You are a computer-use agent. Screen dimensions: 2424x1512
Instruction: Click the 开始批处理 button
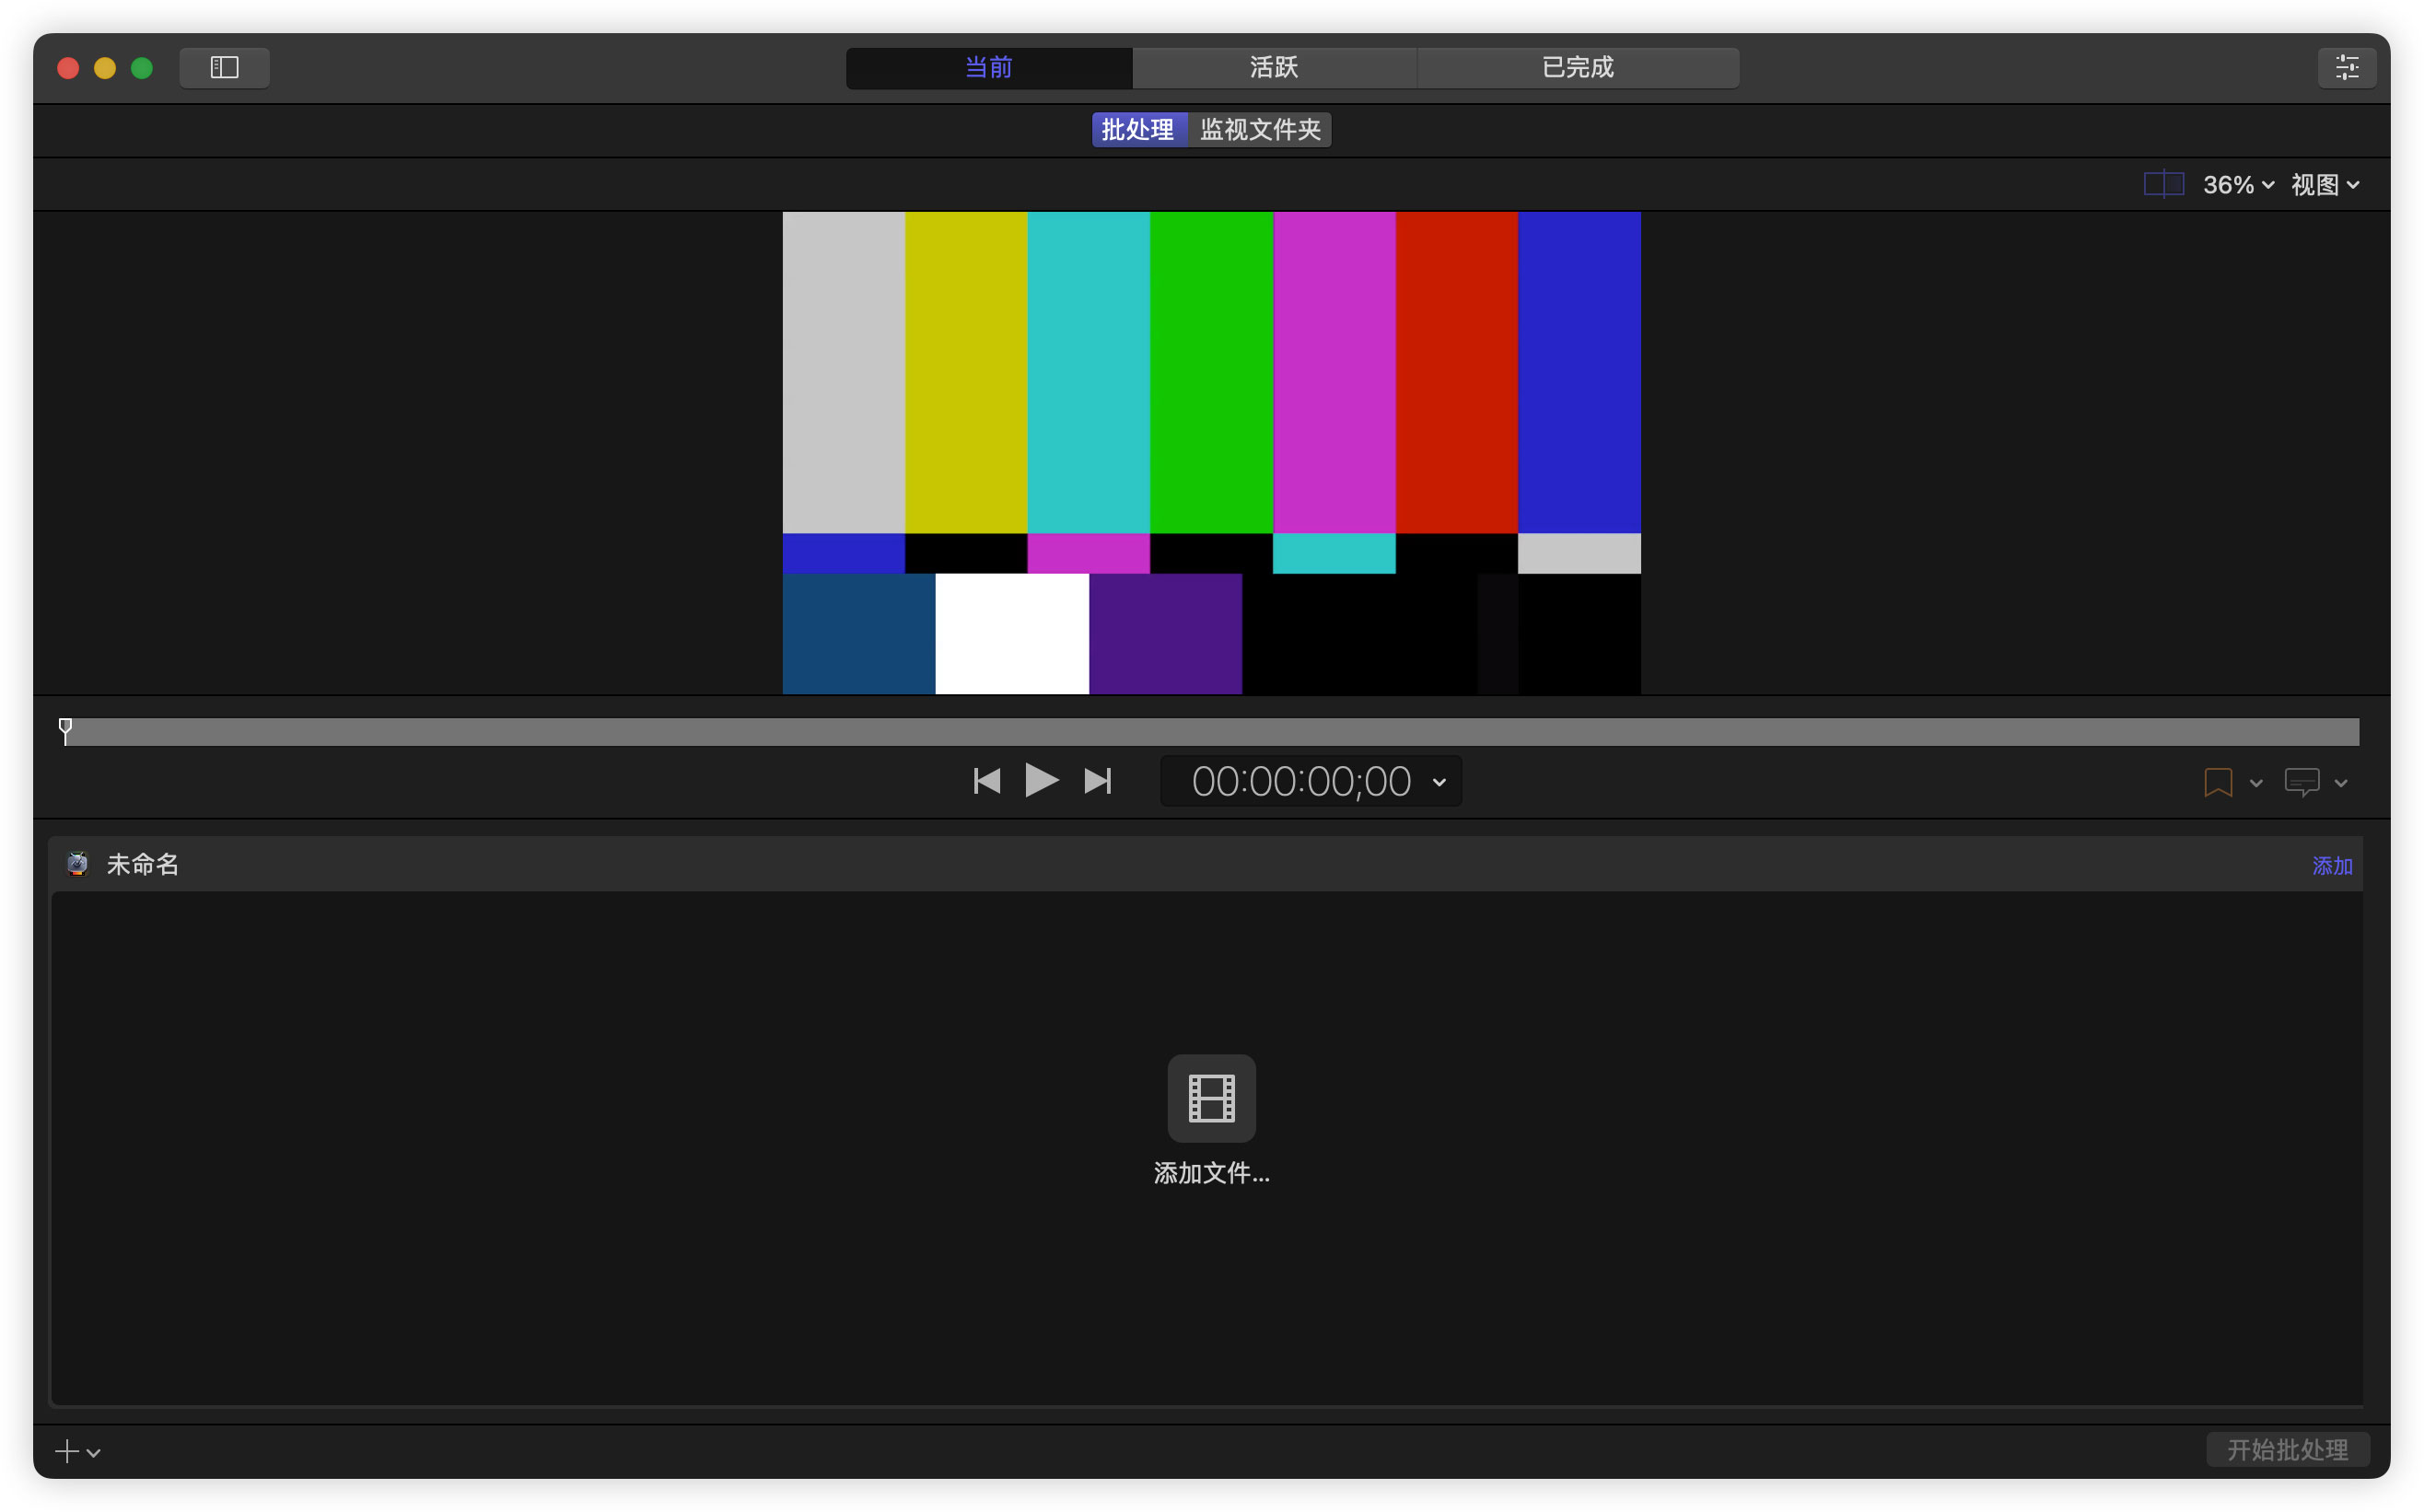click(x=2287, y=1449)
